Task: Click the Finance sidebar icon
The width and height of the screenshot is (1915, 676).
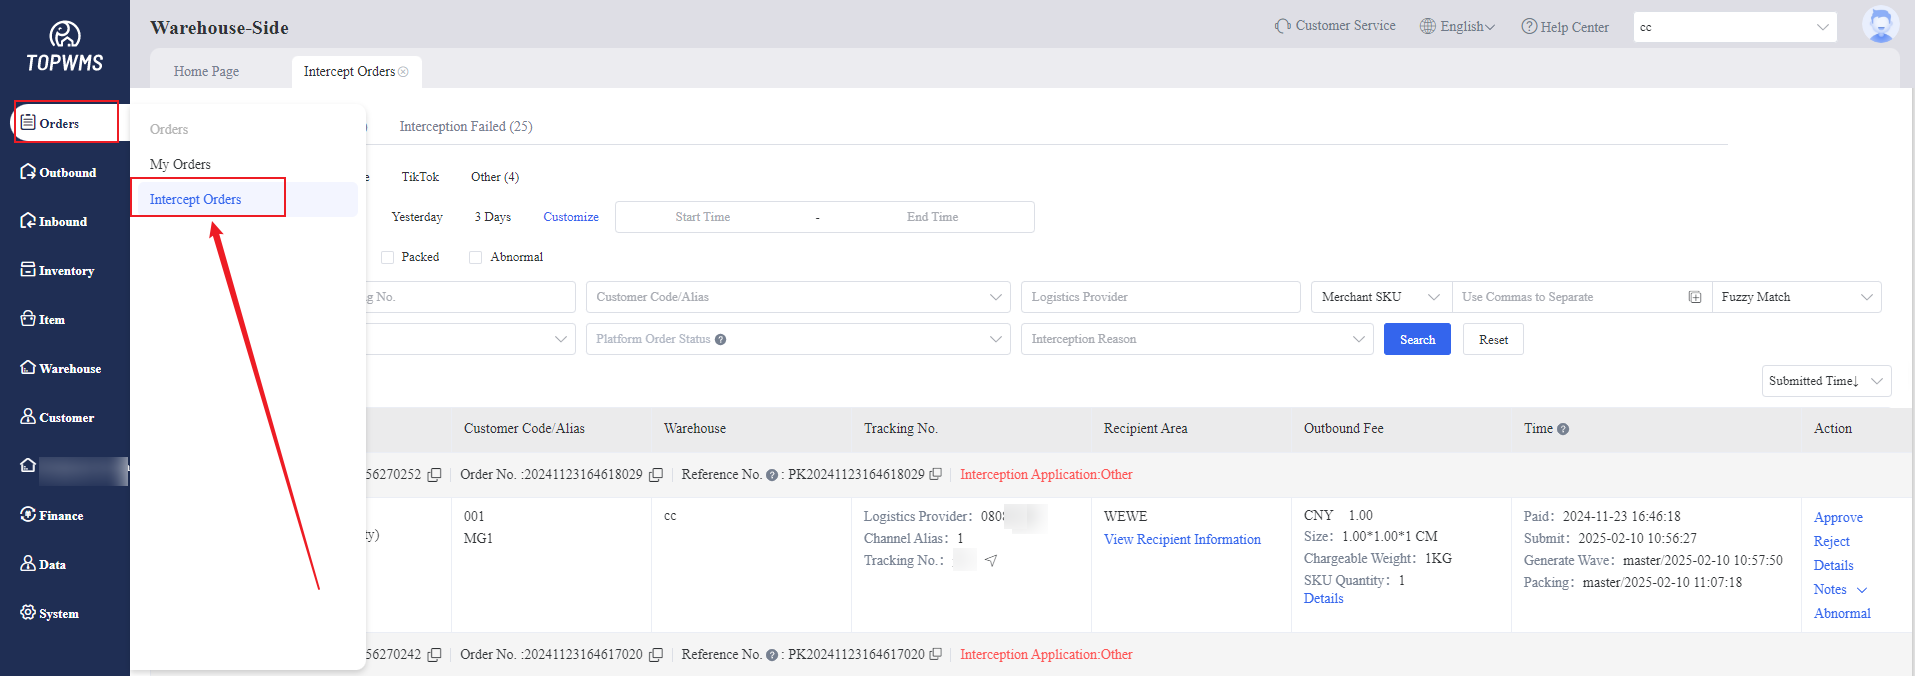Action: 28,515
